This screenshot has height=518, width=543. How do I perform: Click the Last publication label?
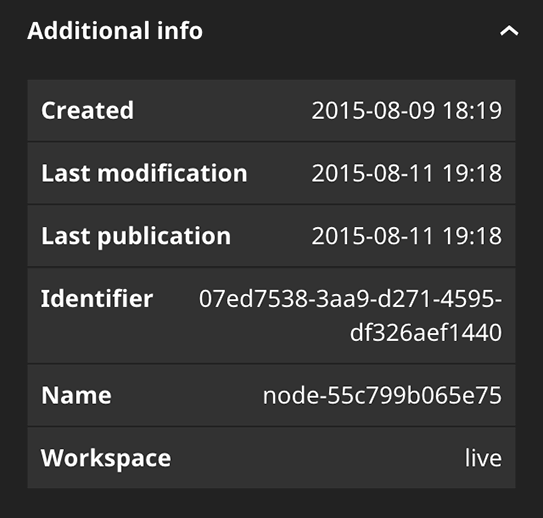coord(136,236)
